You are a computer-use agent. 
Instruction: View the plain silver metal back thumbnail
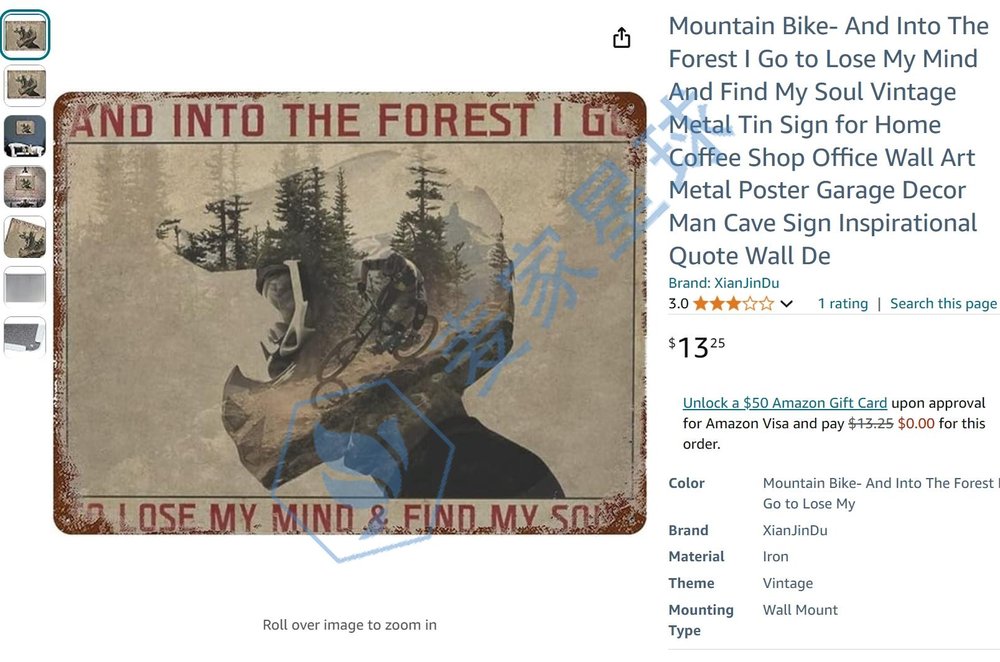pyautogui.click(x=25, y=287)
